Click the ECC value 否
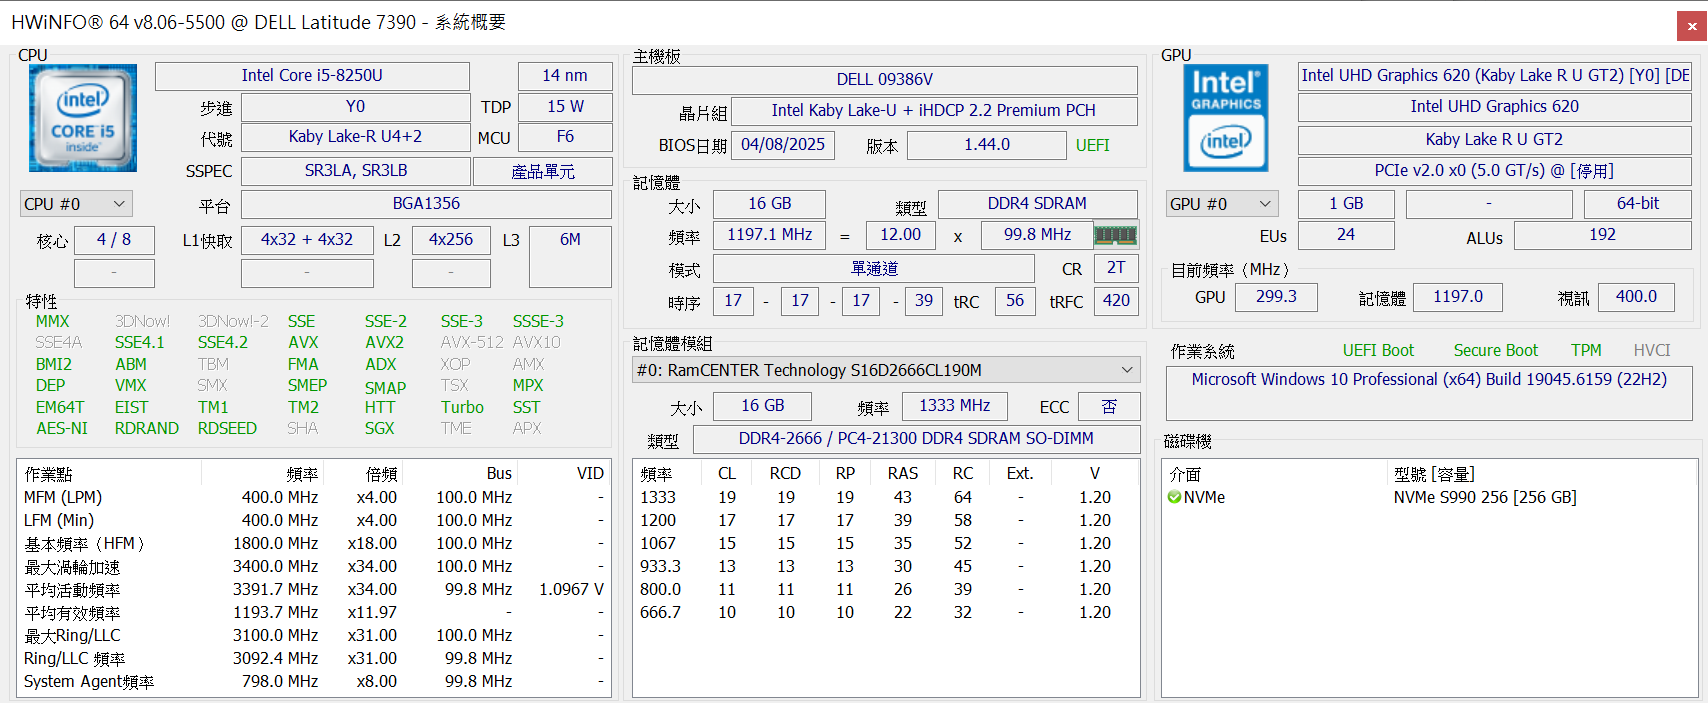Image resolution: width=1708 pixels, height=703 pixels. pos(1109,406)
